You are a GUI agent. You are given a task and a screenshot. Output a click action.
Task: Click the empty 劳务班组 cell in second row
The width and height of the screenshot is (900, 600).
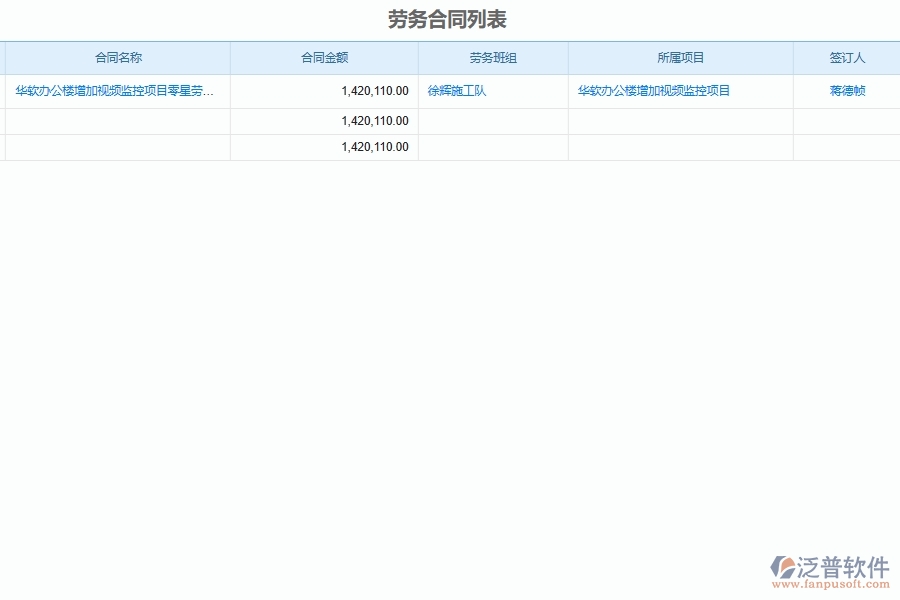click(x=493, y=120)
